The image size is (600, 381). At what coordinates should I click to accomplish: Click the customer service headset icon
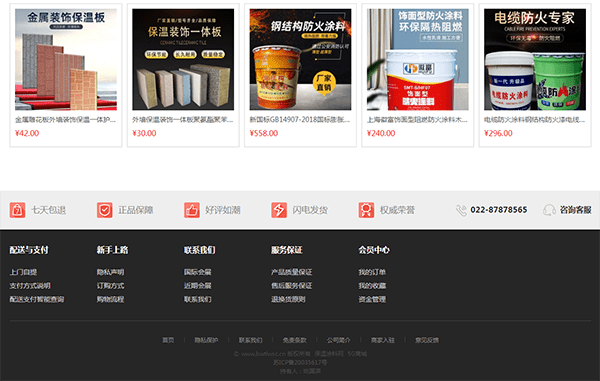tap(549, 210)
